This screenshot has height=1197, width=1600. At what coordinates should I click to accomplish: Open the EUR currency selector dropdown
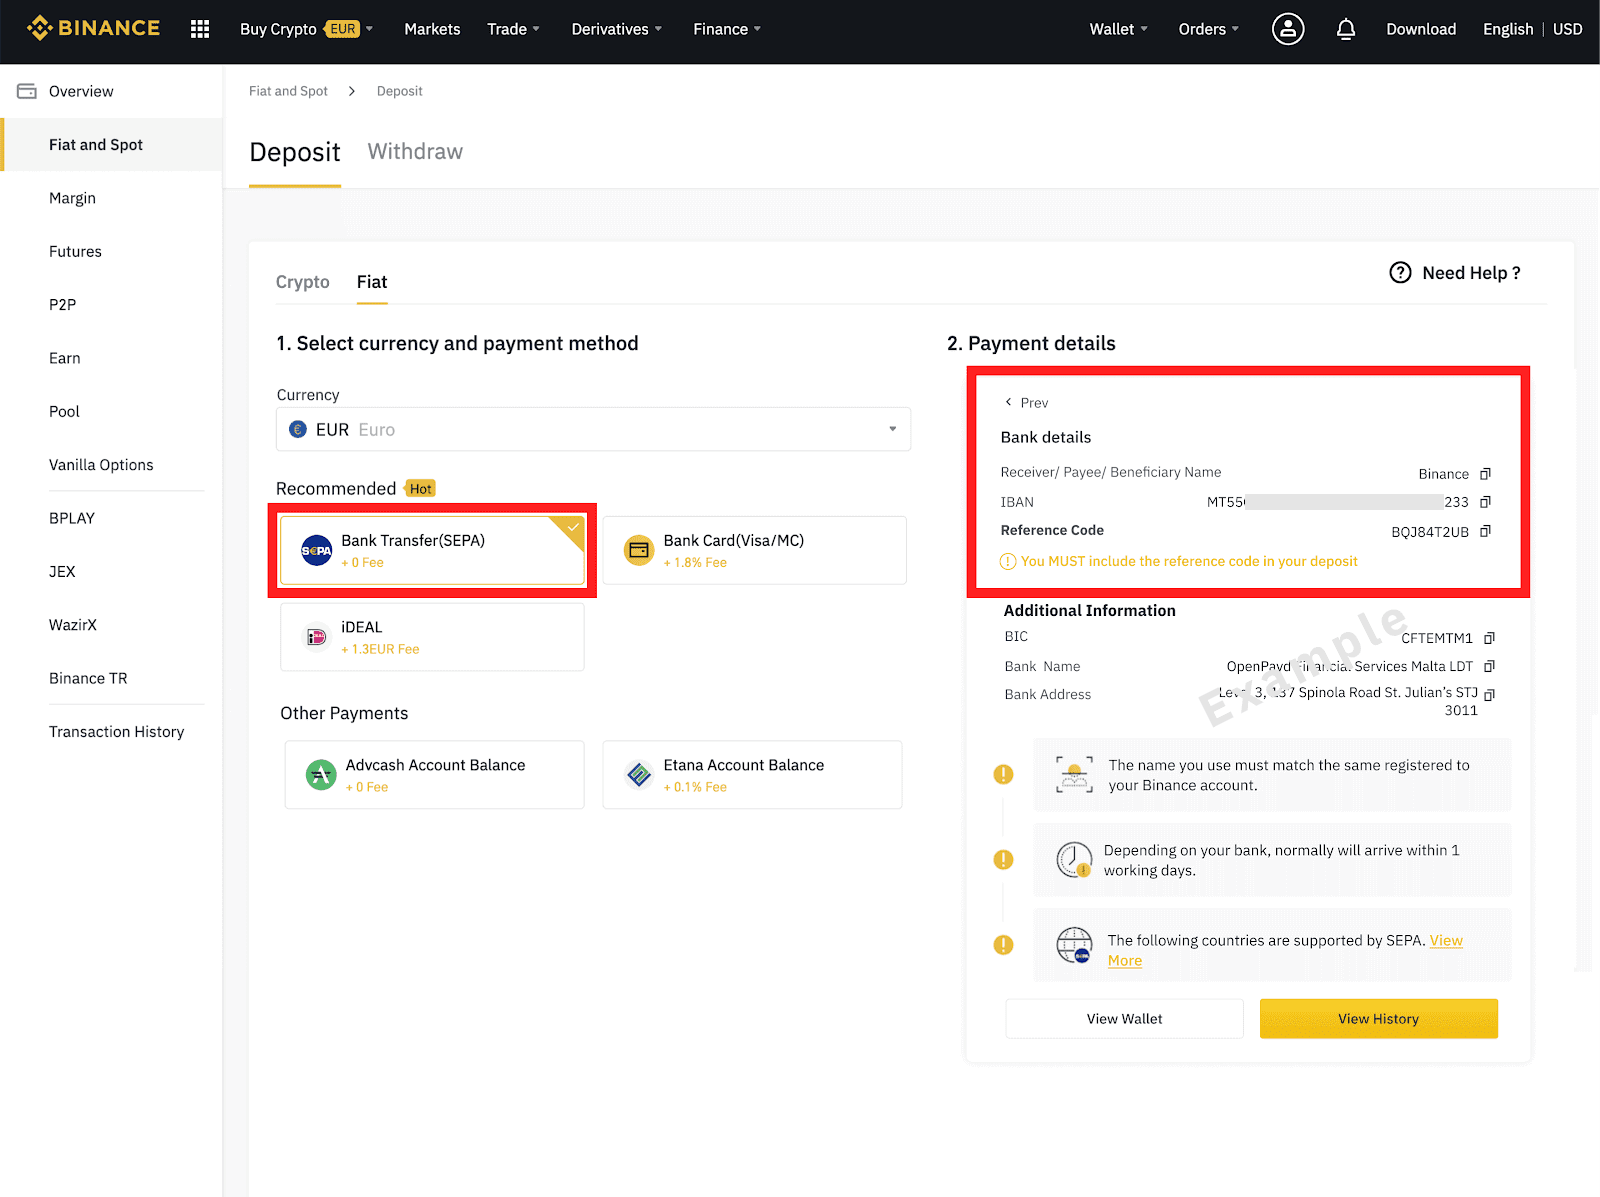click(x=593, y=429)
